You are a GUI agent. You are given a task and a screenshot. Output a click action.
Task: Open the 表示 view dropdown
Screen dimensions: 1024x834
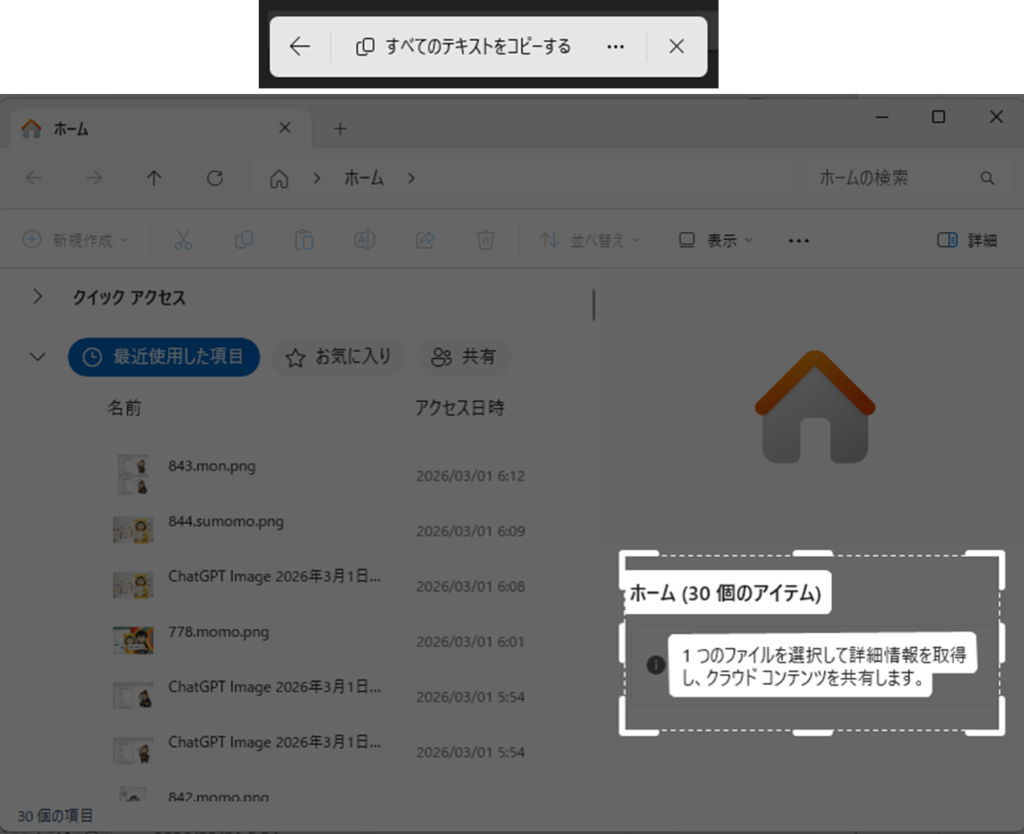point(716,240)
